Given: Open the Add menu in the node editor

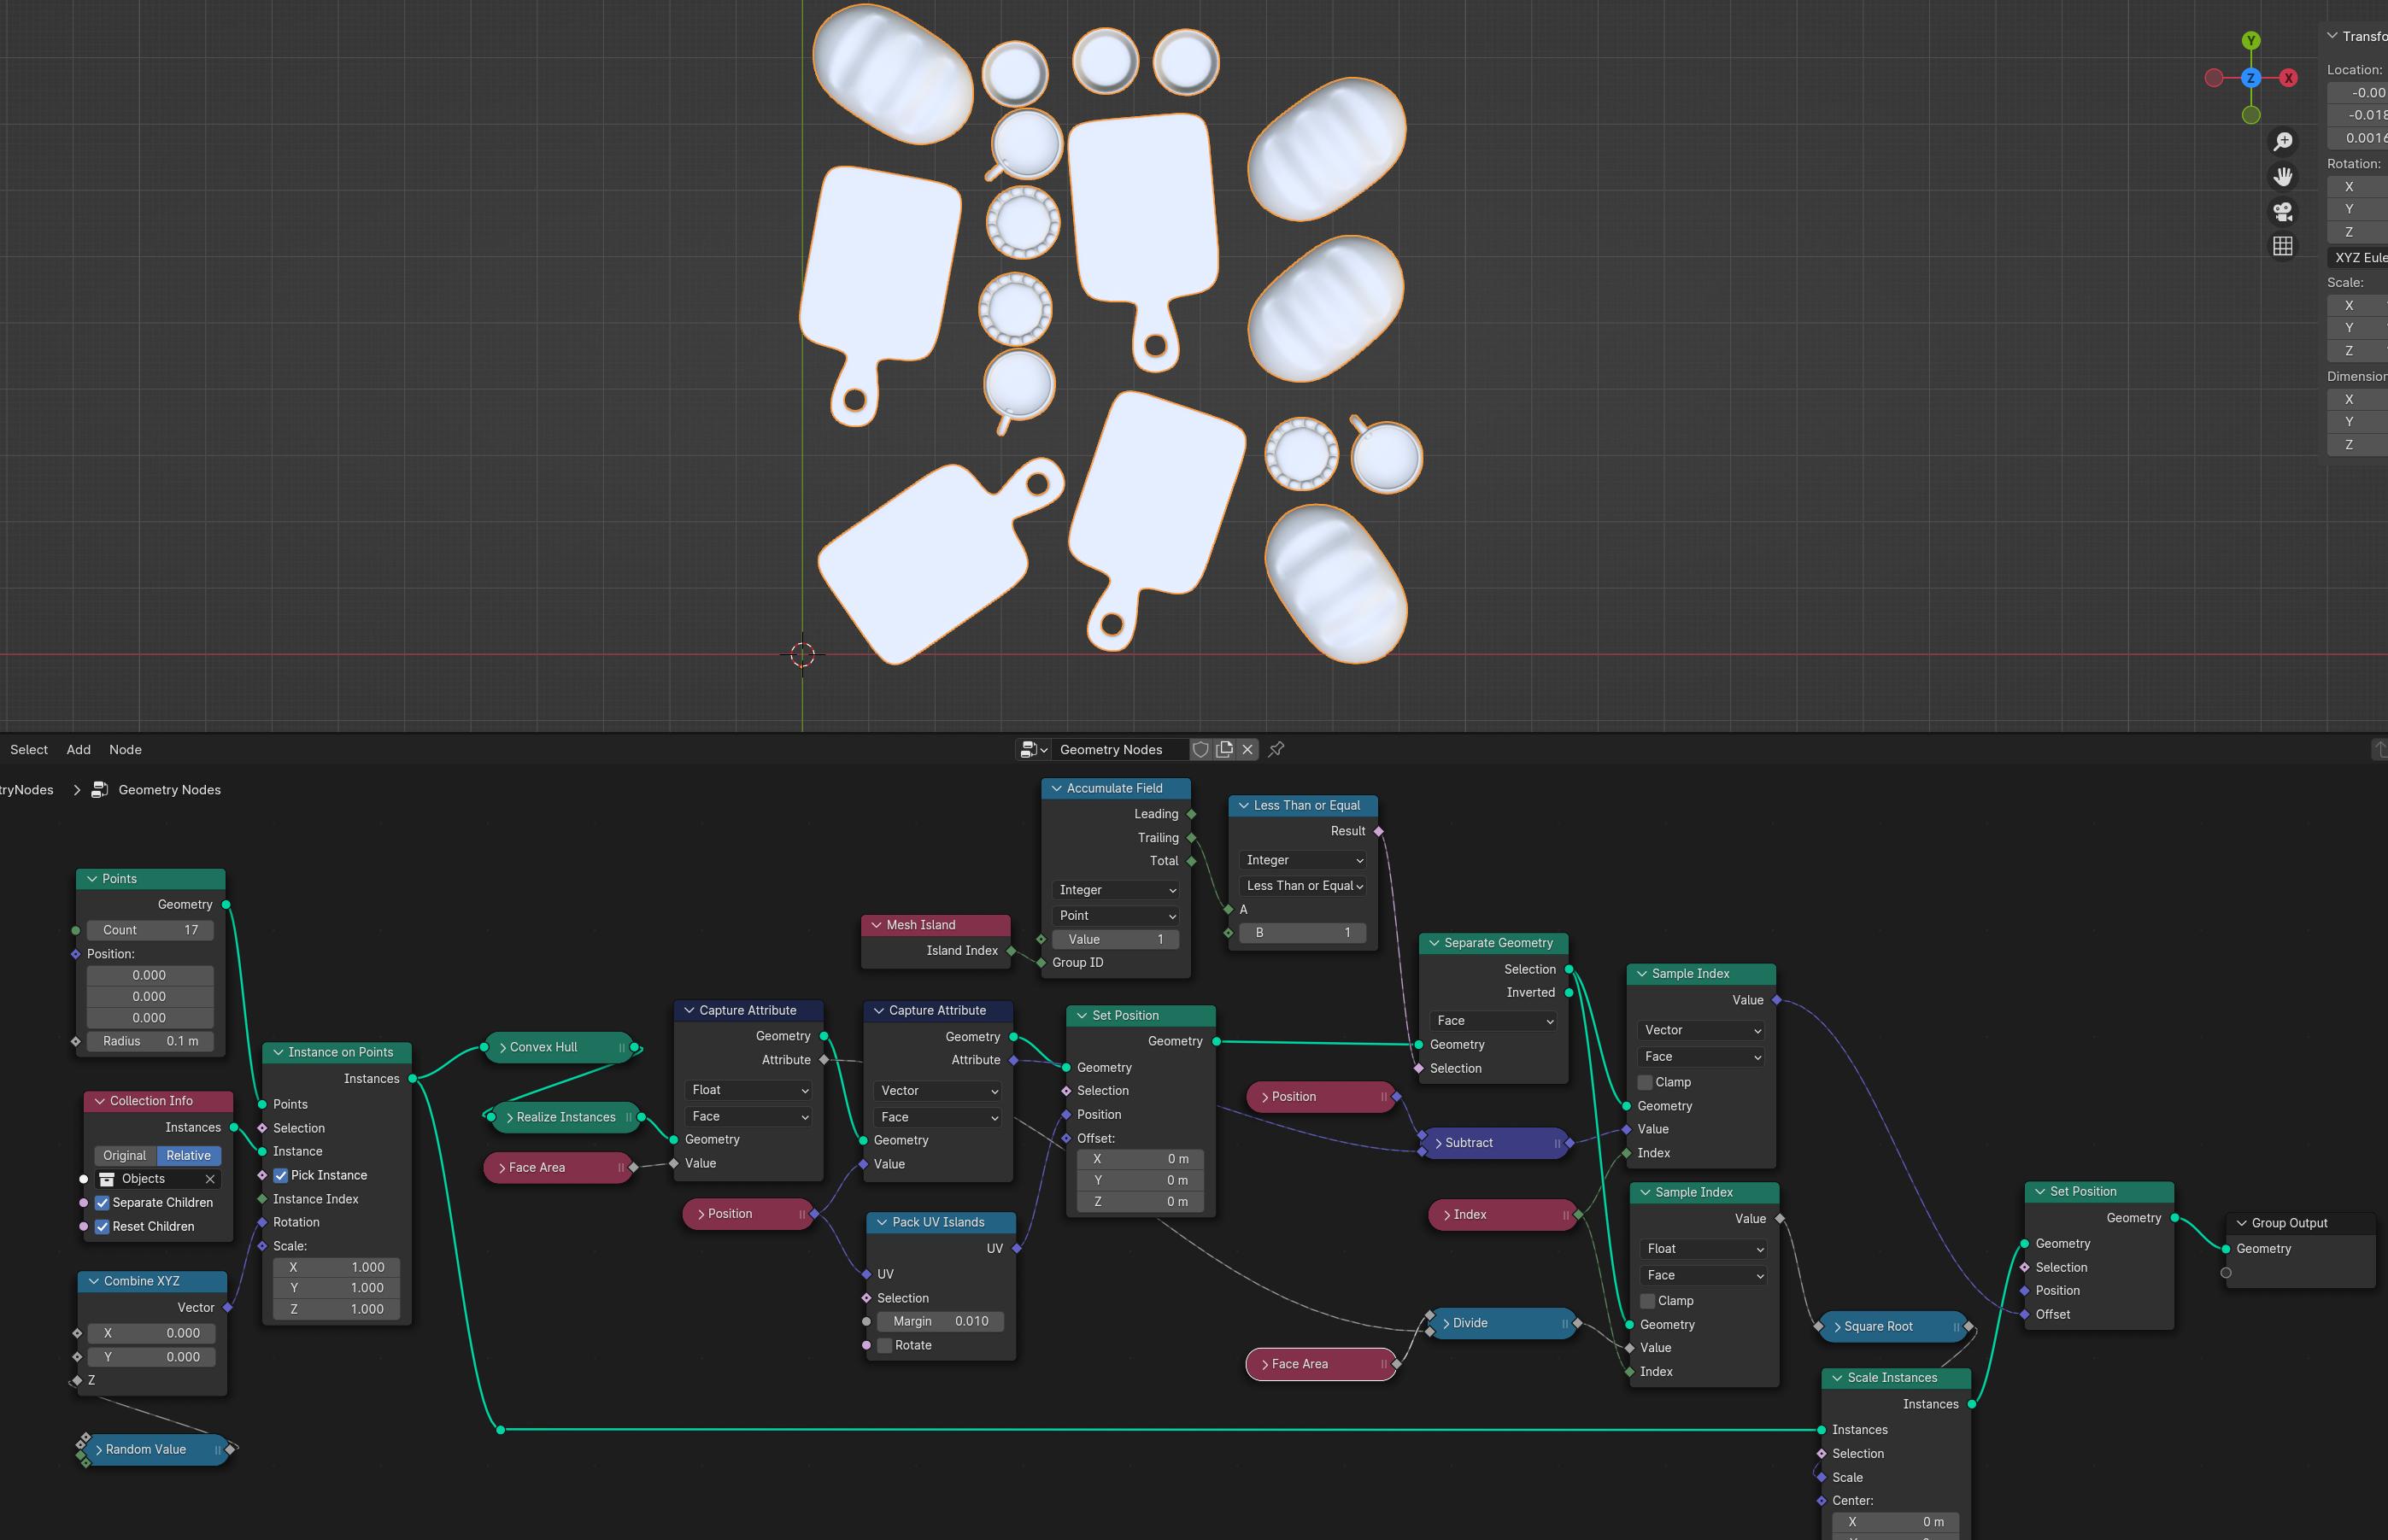Looking at the screenshot, I should coord(79,750).
